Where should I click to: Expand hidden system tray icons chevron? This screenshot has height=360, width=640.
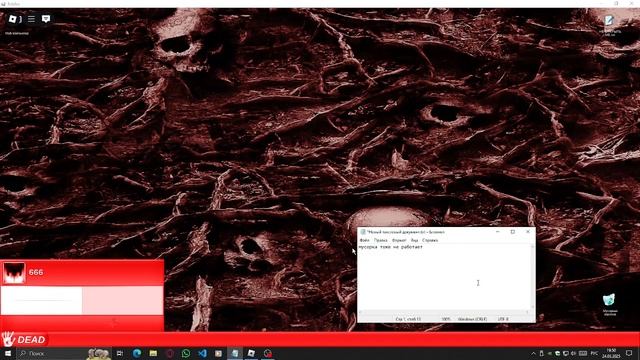[533, 353]
